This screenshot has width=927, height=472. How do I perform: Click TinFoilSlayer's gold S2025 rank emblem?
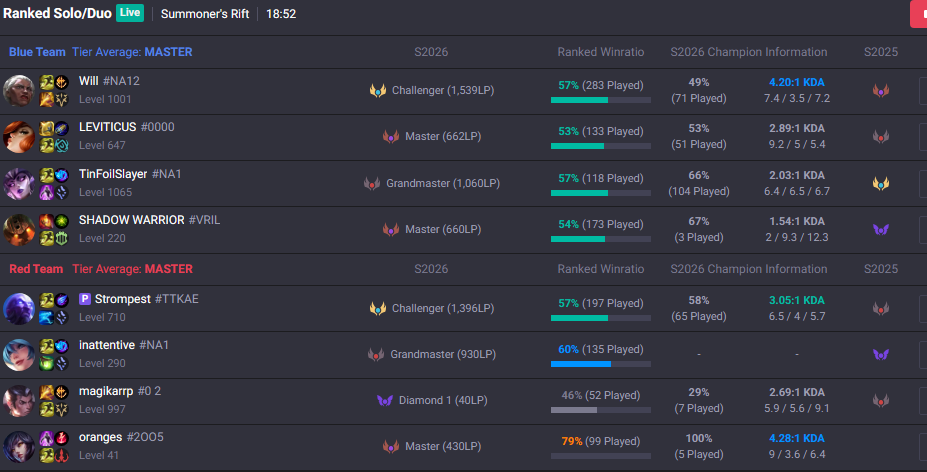click(881, 183)
